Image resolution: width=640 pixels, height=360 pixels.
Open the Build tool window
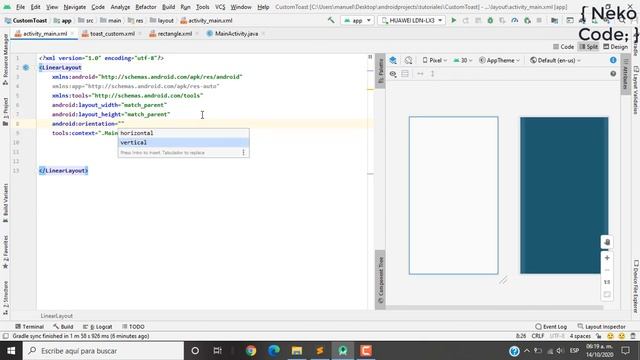63,327
